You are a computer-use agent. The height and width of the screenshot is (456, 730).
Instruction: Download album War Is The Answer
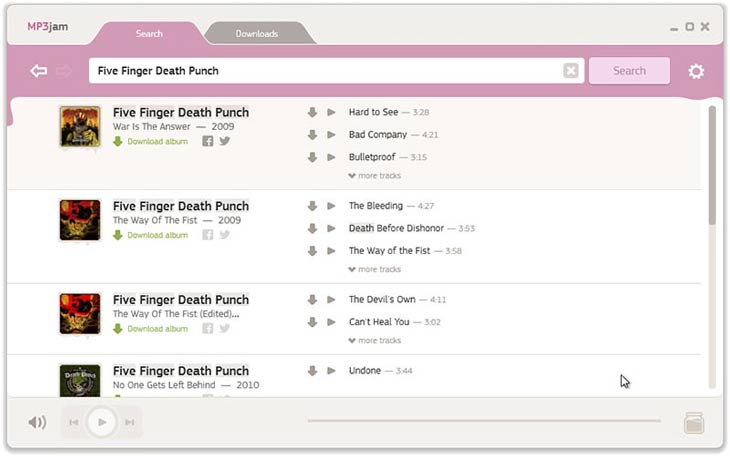157,142
